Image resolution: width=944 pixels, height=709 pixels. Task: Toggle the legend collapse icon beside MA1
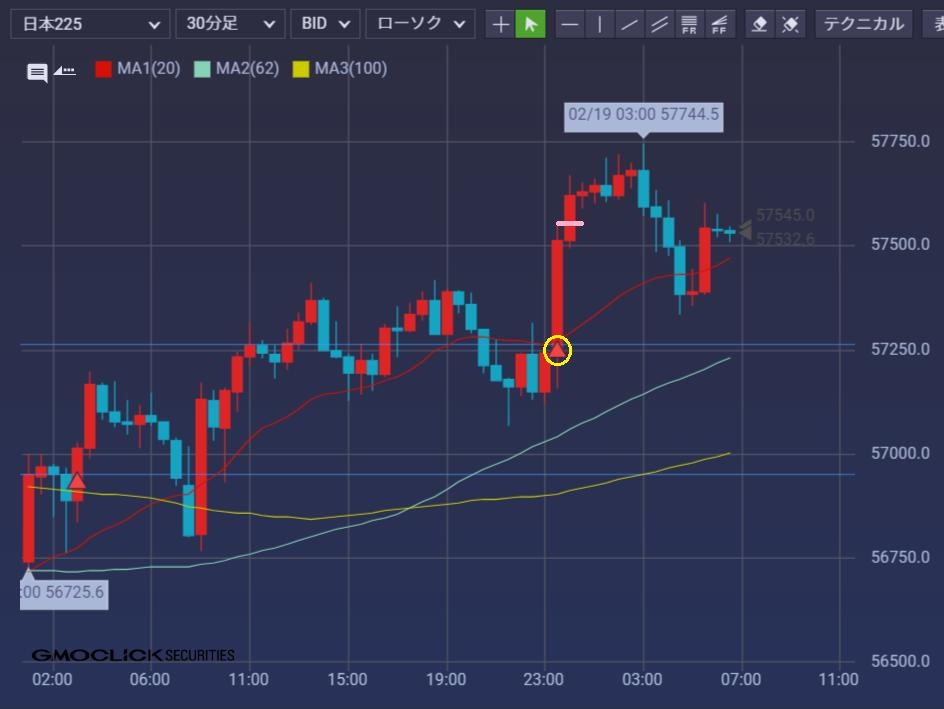coord(65,70)
